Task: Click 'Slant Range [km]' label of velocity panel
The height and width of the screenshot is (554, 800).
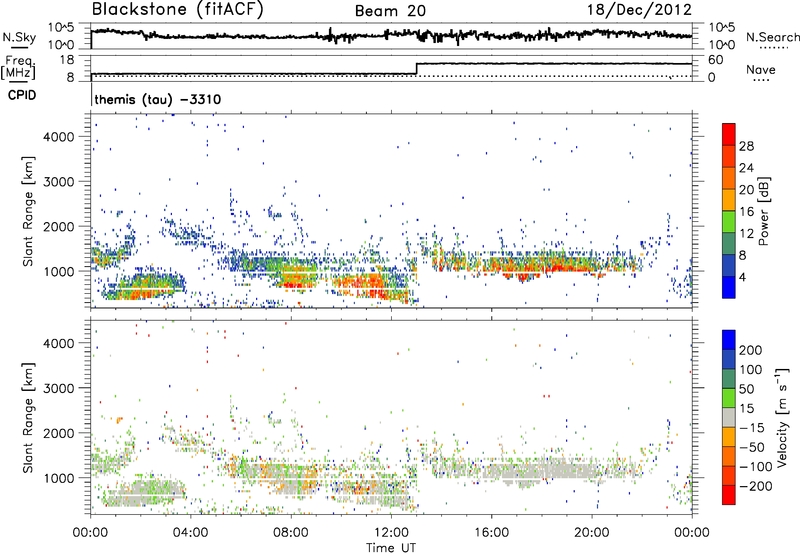Action: pyautogui.click(x=28, y=418)
